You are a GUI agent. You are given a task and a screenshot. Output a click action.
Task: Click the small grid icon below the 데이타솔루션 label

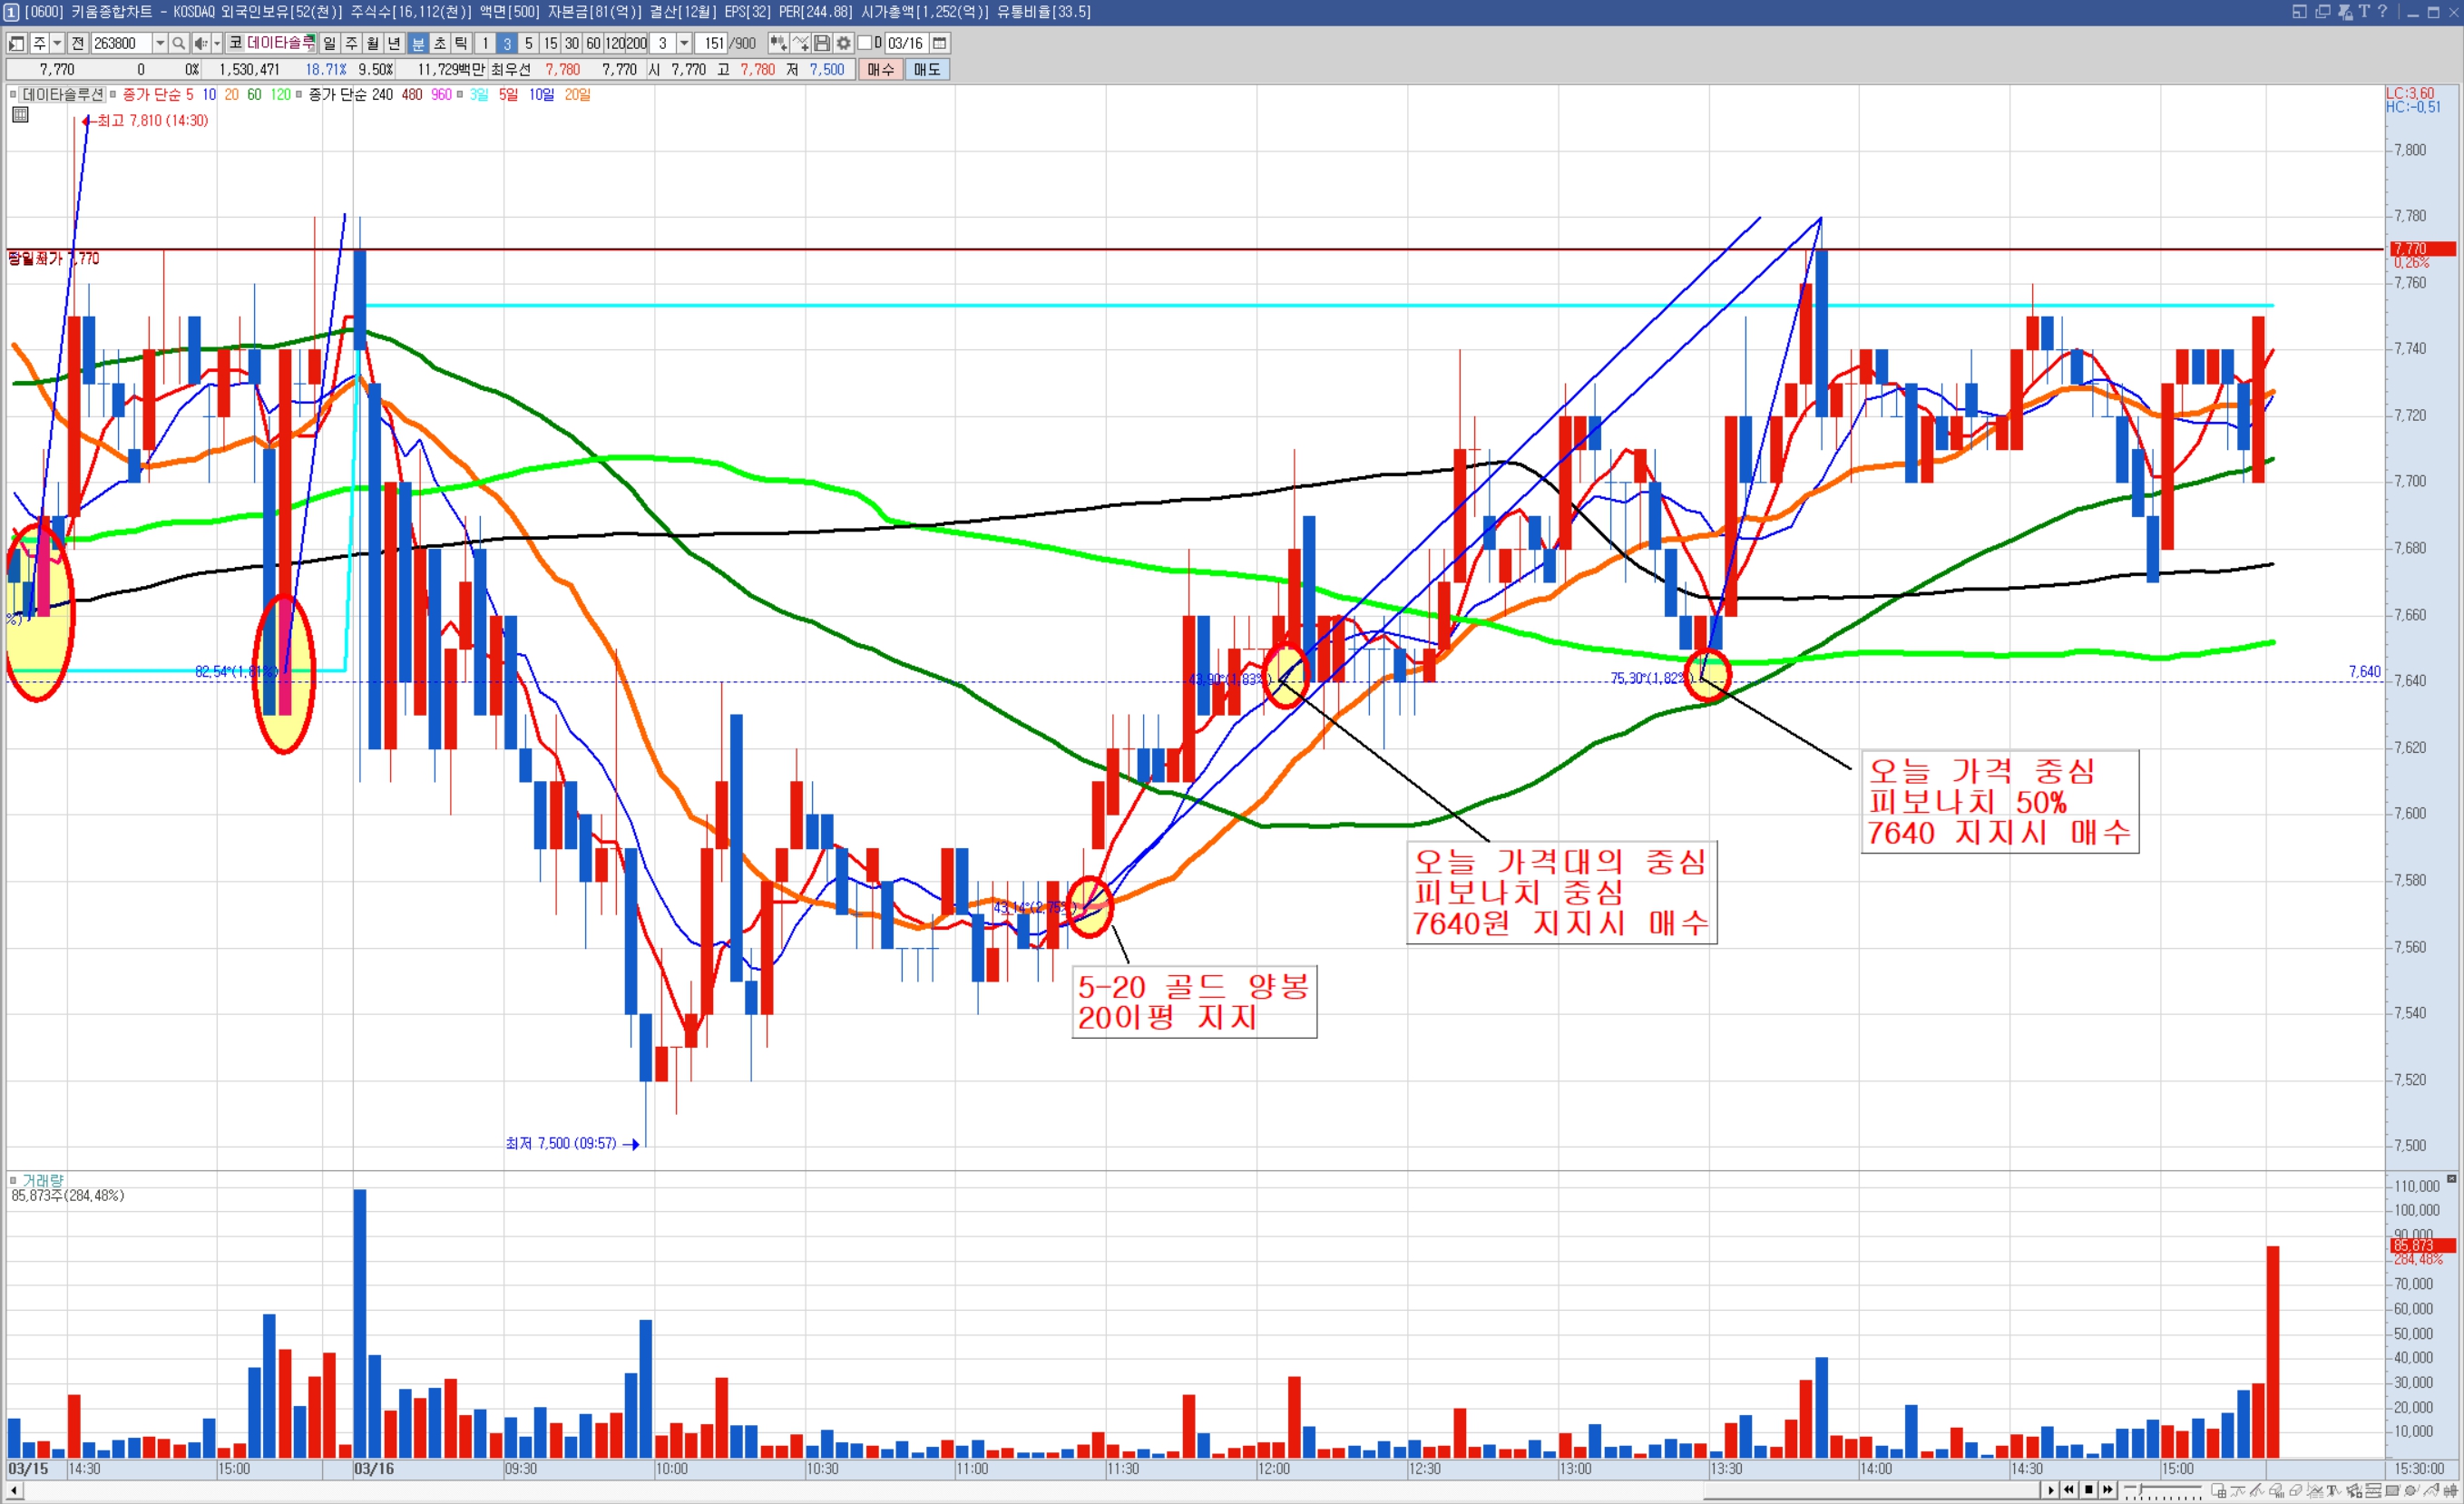(x=20, y=115)
